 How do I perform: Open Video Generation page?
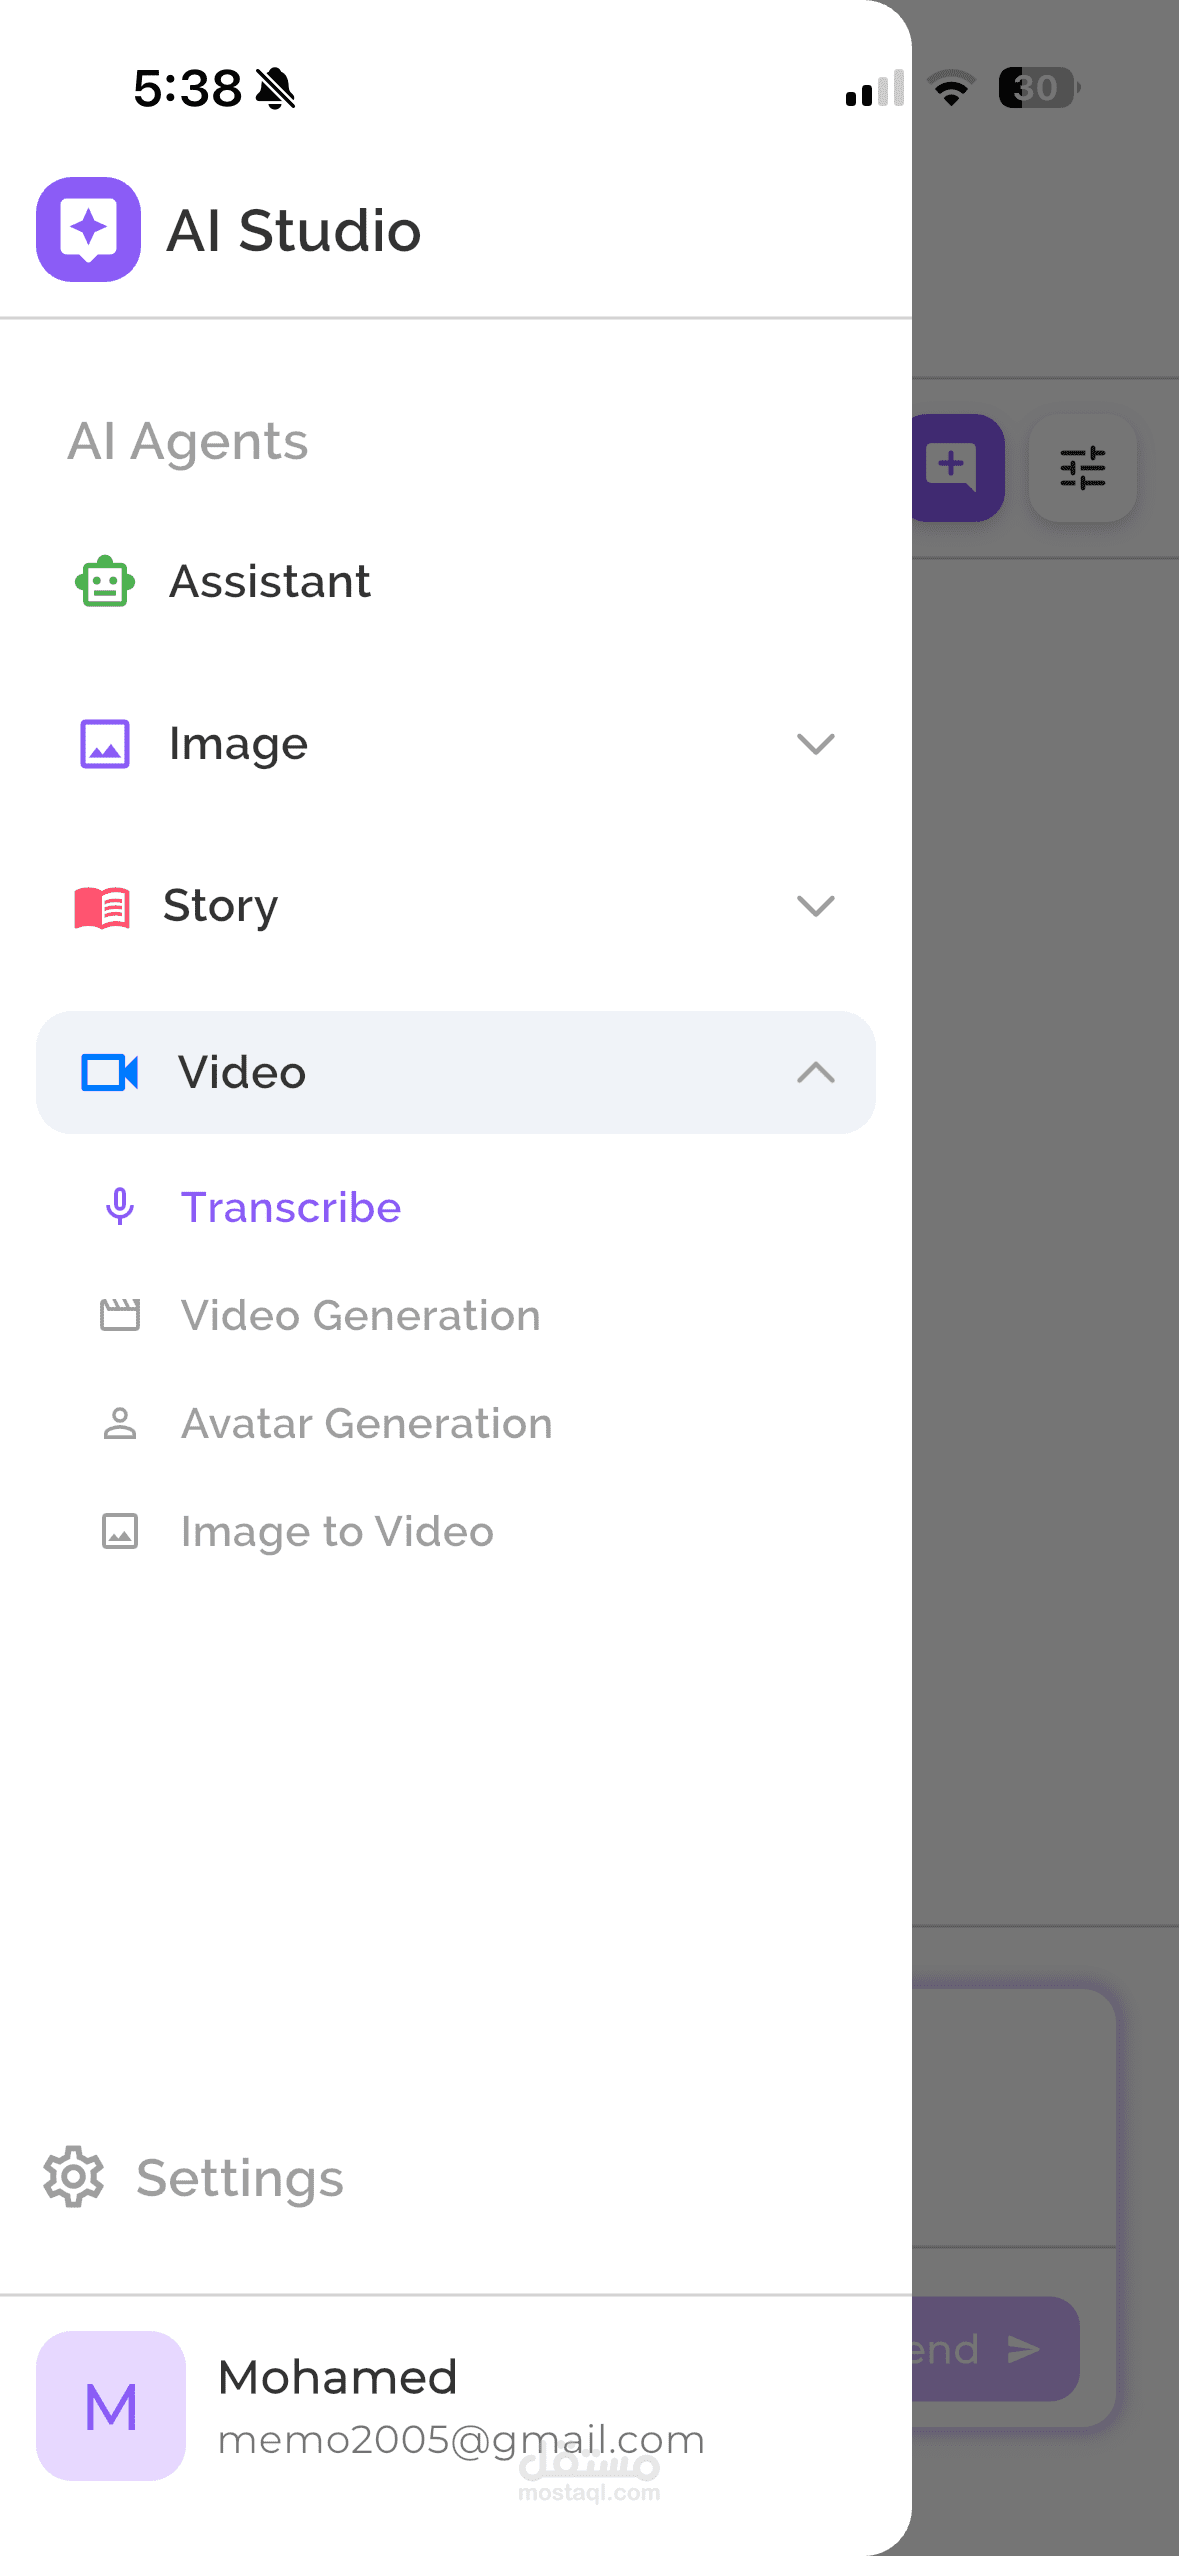click(x=360, y=1315)
